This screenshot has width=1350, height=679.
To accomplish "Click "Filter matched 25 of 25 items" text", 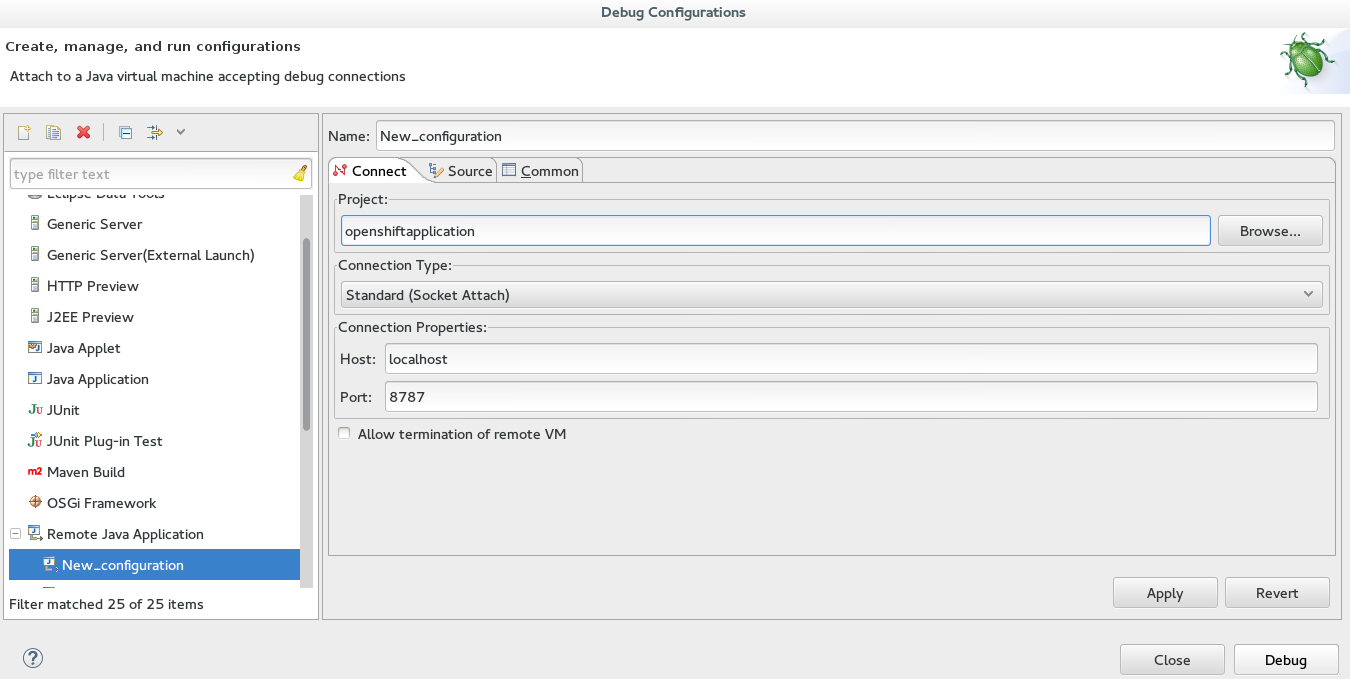I will click(106, 604).
